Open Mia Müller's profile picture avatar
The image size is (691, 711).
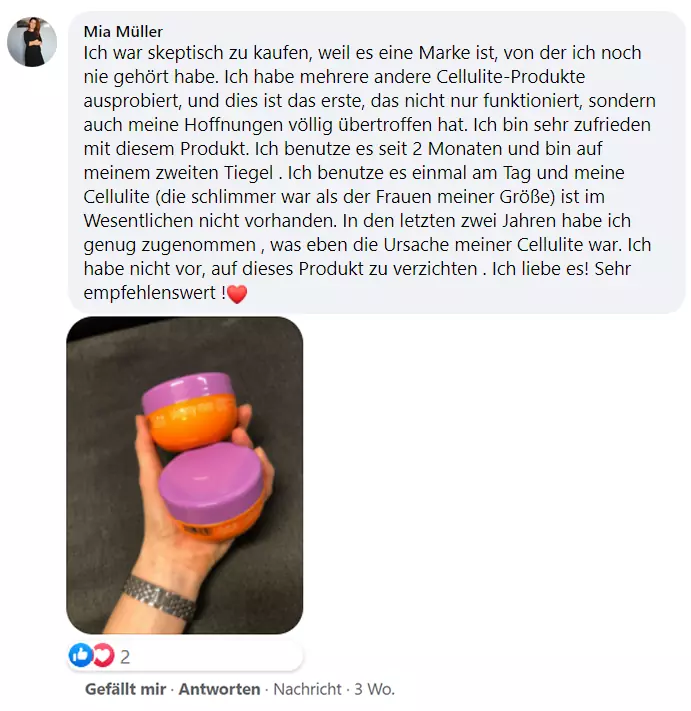pyautogui.click(x=32, y=42)
